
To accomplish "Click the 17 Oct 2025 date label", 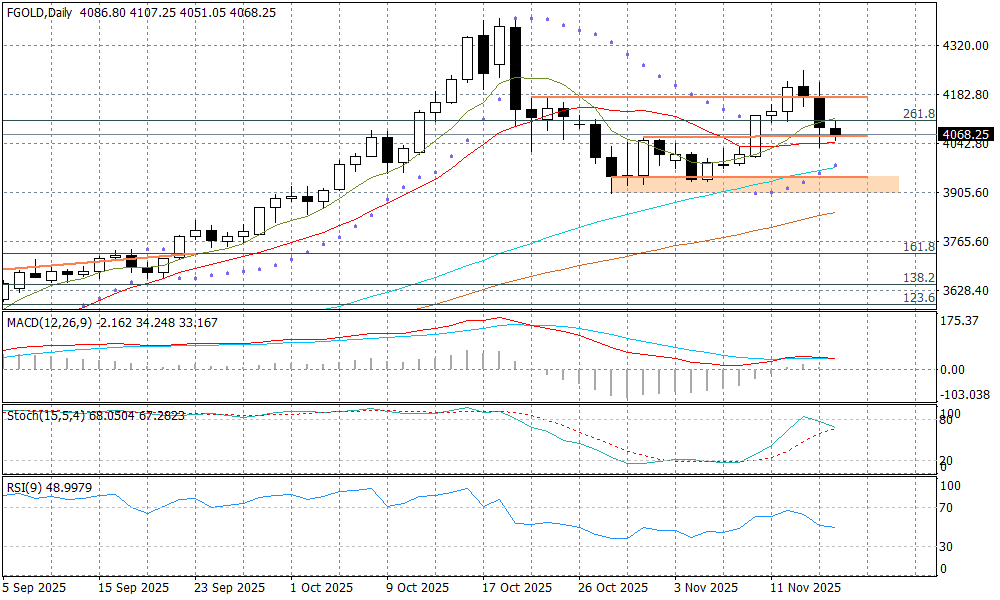I will (x=515, y=587).
